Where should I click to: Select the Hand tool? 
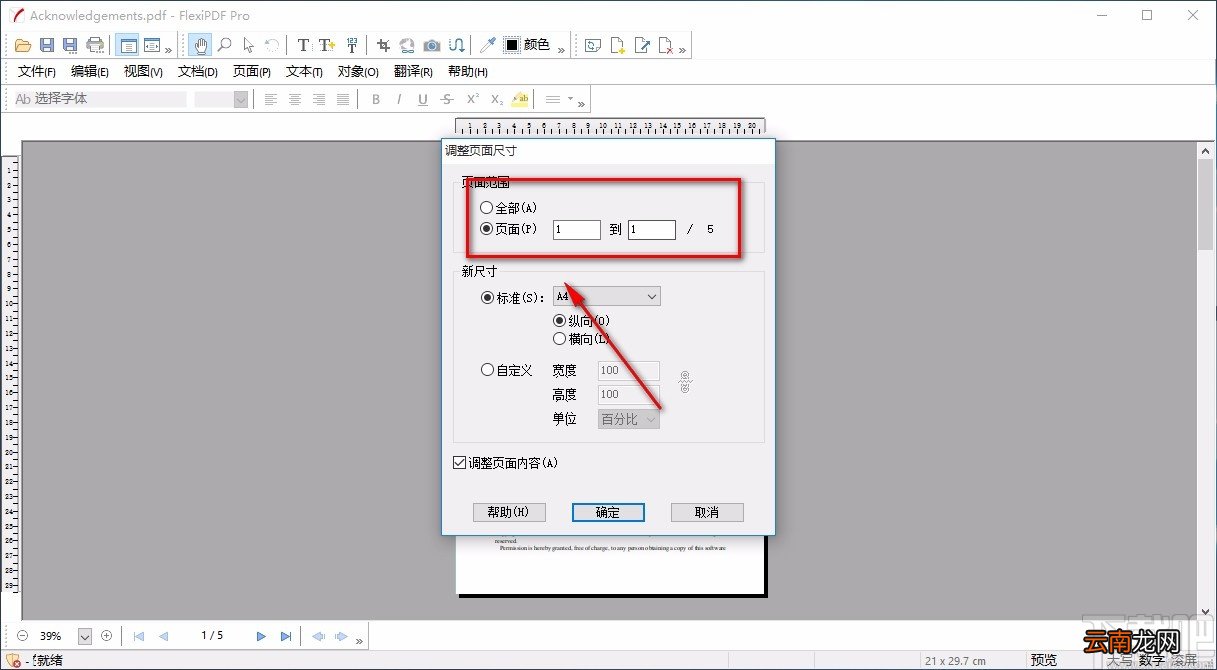[x=200, y=45]
